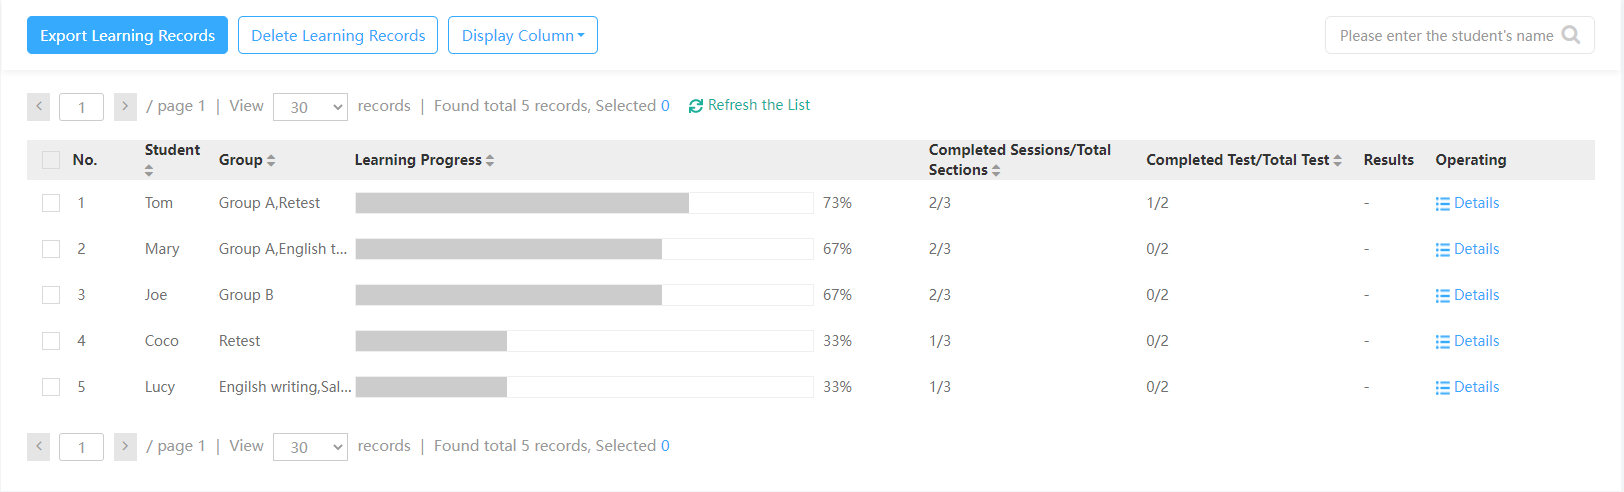This screenshot has height=492, width=1624.
Task: Click Export Learning Records button
Action: pyautogui.click(x=127, y=35)
